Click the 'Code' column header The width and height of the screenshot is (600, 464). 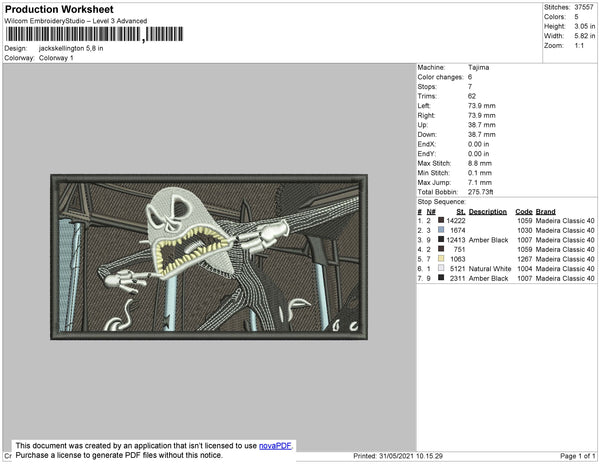[x=524, y=212]
